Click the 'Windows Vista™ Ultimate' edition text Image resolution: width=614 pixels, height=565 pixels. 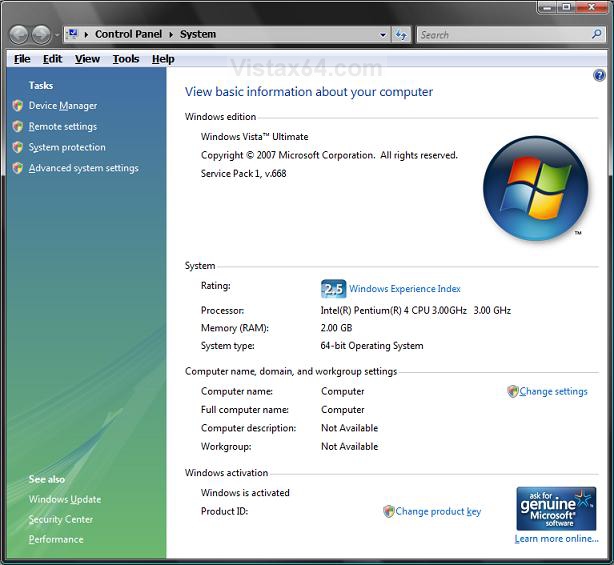255,137
